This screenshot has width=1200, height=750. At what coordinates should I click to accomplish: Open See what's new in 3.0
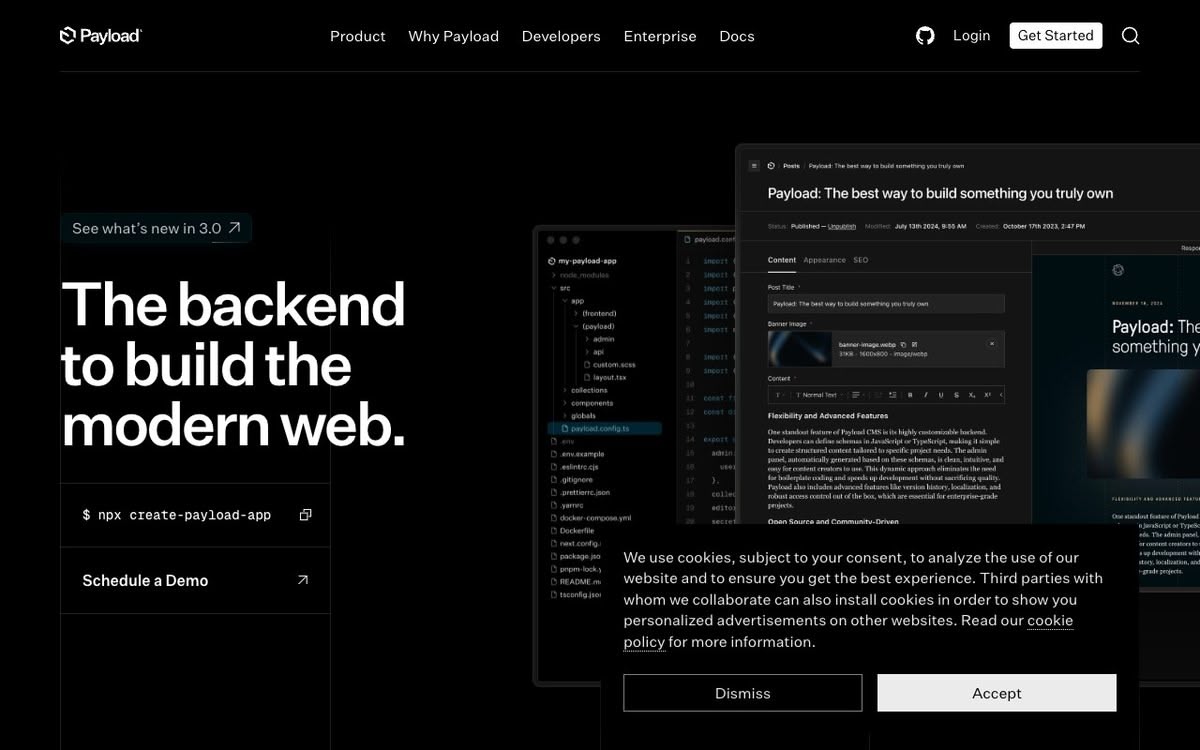tap(156, 228)
